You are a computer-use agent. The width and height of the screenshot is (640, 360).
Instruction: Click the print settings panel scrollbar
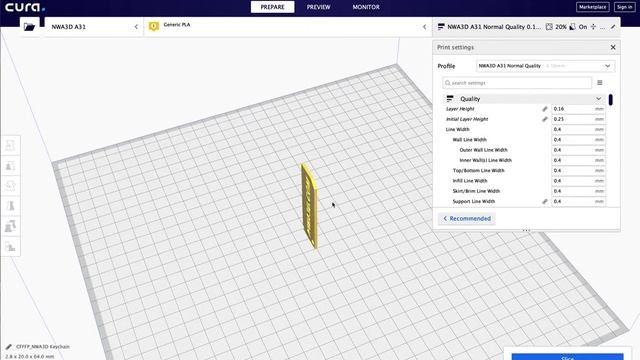point(611,100)
